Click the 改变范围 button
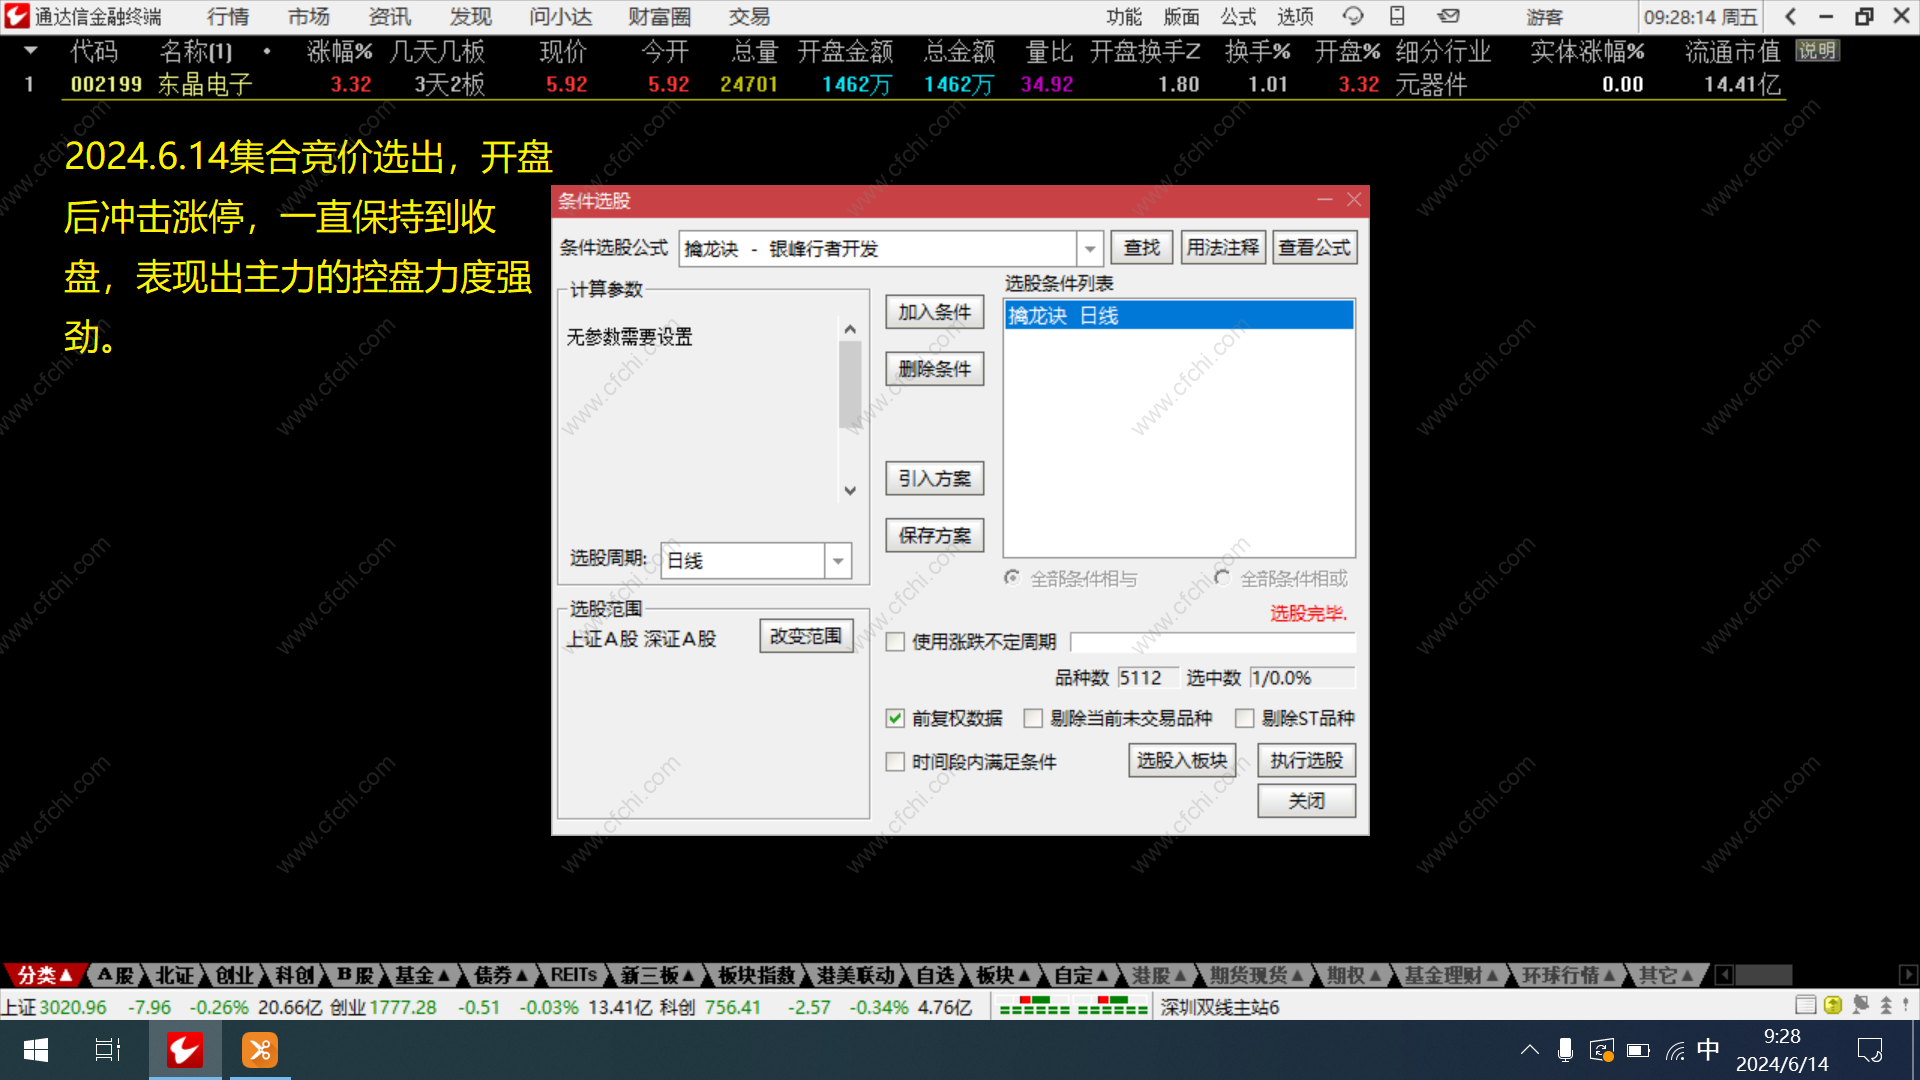1920x1080 pixels. pyautogui.click(x=806, y=636)
